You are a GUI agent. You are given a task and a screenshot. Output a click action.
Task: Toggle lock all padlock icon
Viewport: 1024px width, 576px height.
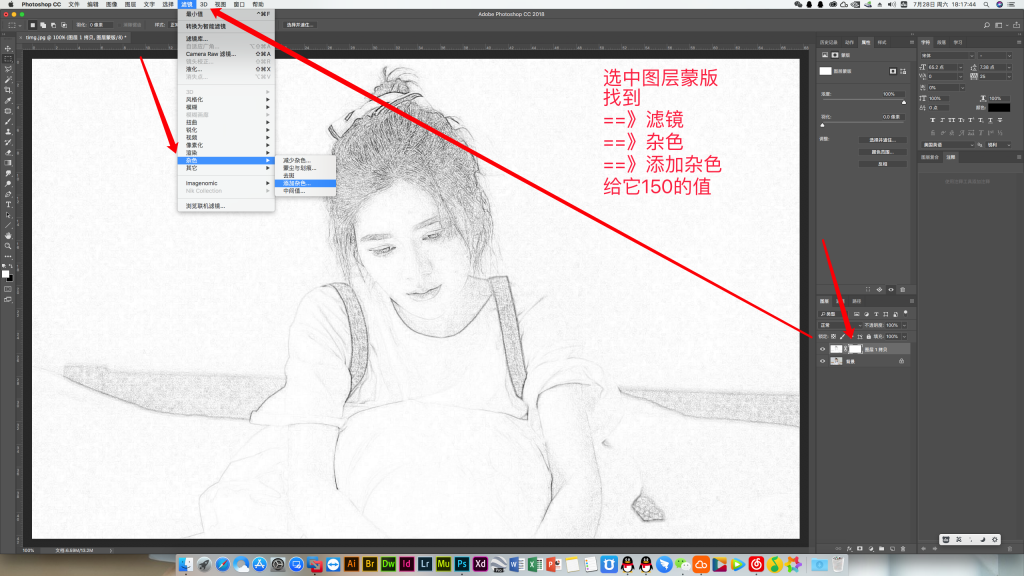point(869,337)
